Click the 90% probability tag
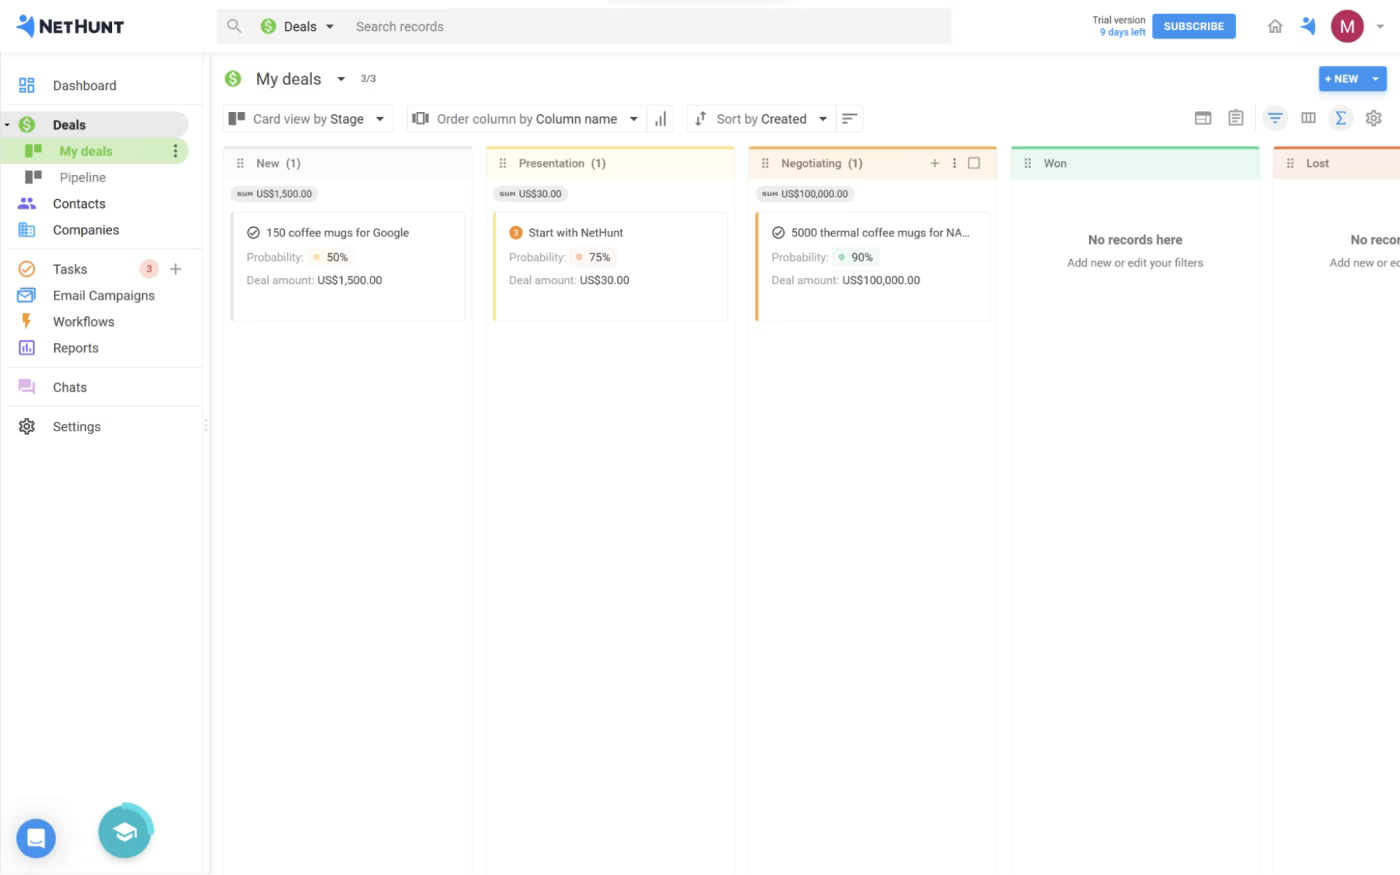 856,257
